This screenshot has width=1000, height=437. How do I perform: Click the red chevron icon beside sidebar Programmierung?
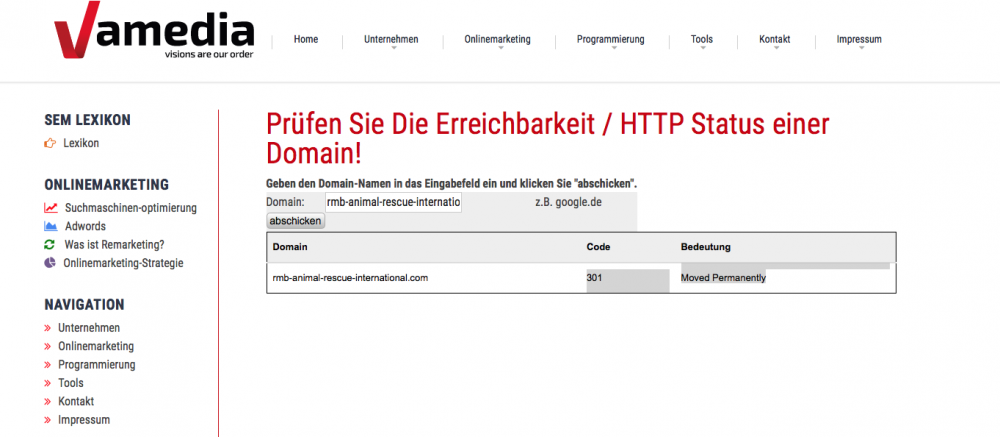point(48,365)
